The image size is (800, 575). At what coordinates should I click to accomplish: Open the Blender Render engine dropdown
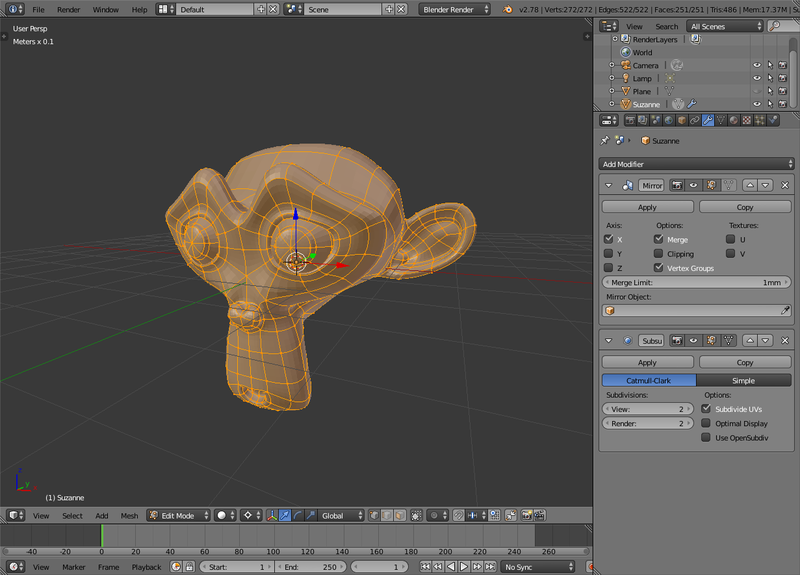pyautogui.click(x=455, y=9)
